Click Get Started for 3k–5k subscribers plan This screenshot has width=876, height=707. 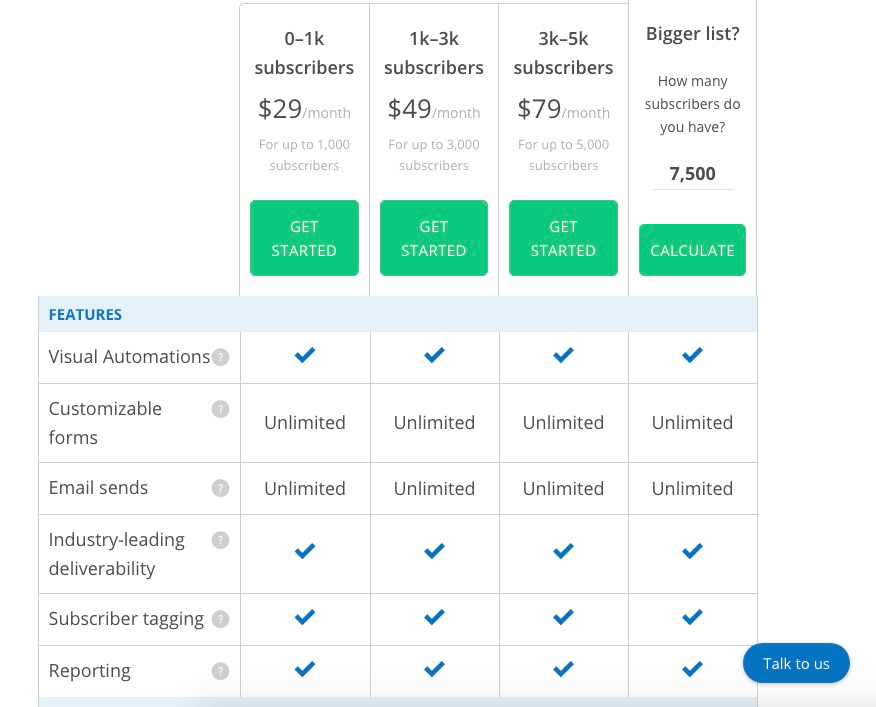(563, 238)
